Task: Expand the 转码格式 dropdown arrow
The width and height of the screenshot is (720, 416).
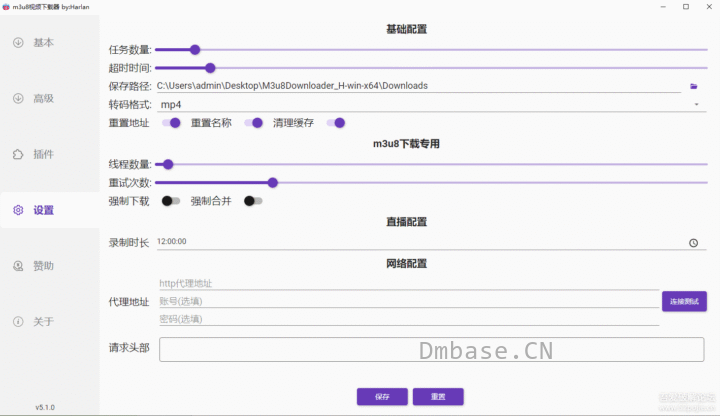Action: [x=697, y=105]
